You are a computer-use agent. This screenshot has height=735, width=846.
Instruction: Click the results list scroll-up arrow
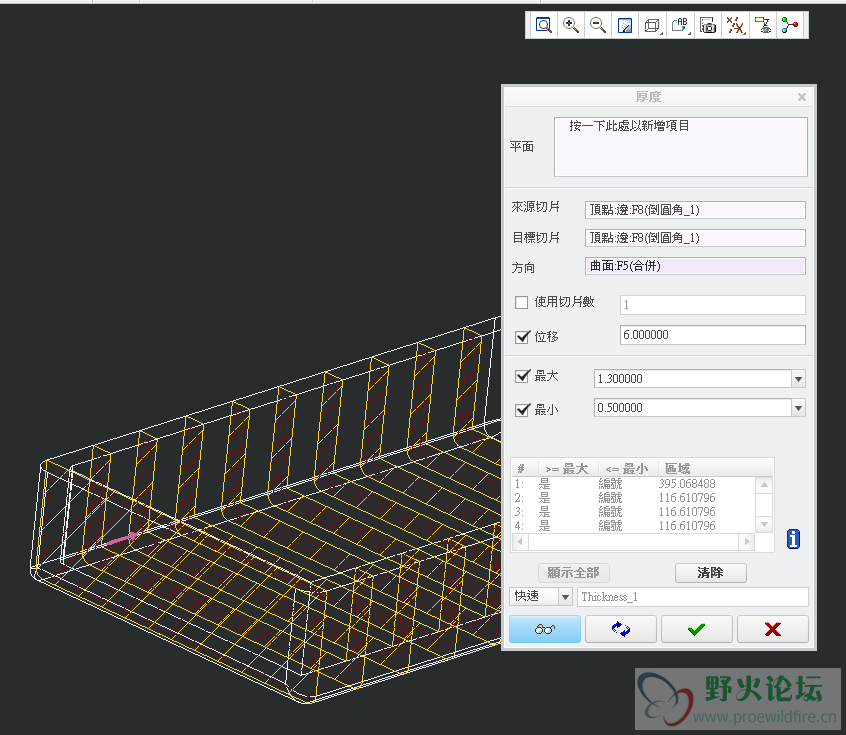click(x=765, y=485)
